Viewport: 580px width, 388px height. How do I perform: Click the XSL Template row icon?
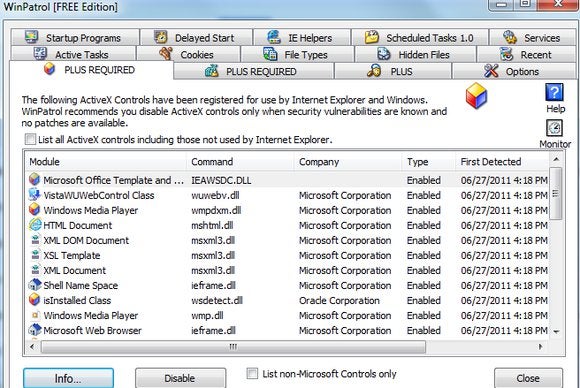(x=35, y=255)
